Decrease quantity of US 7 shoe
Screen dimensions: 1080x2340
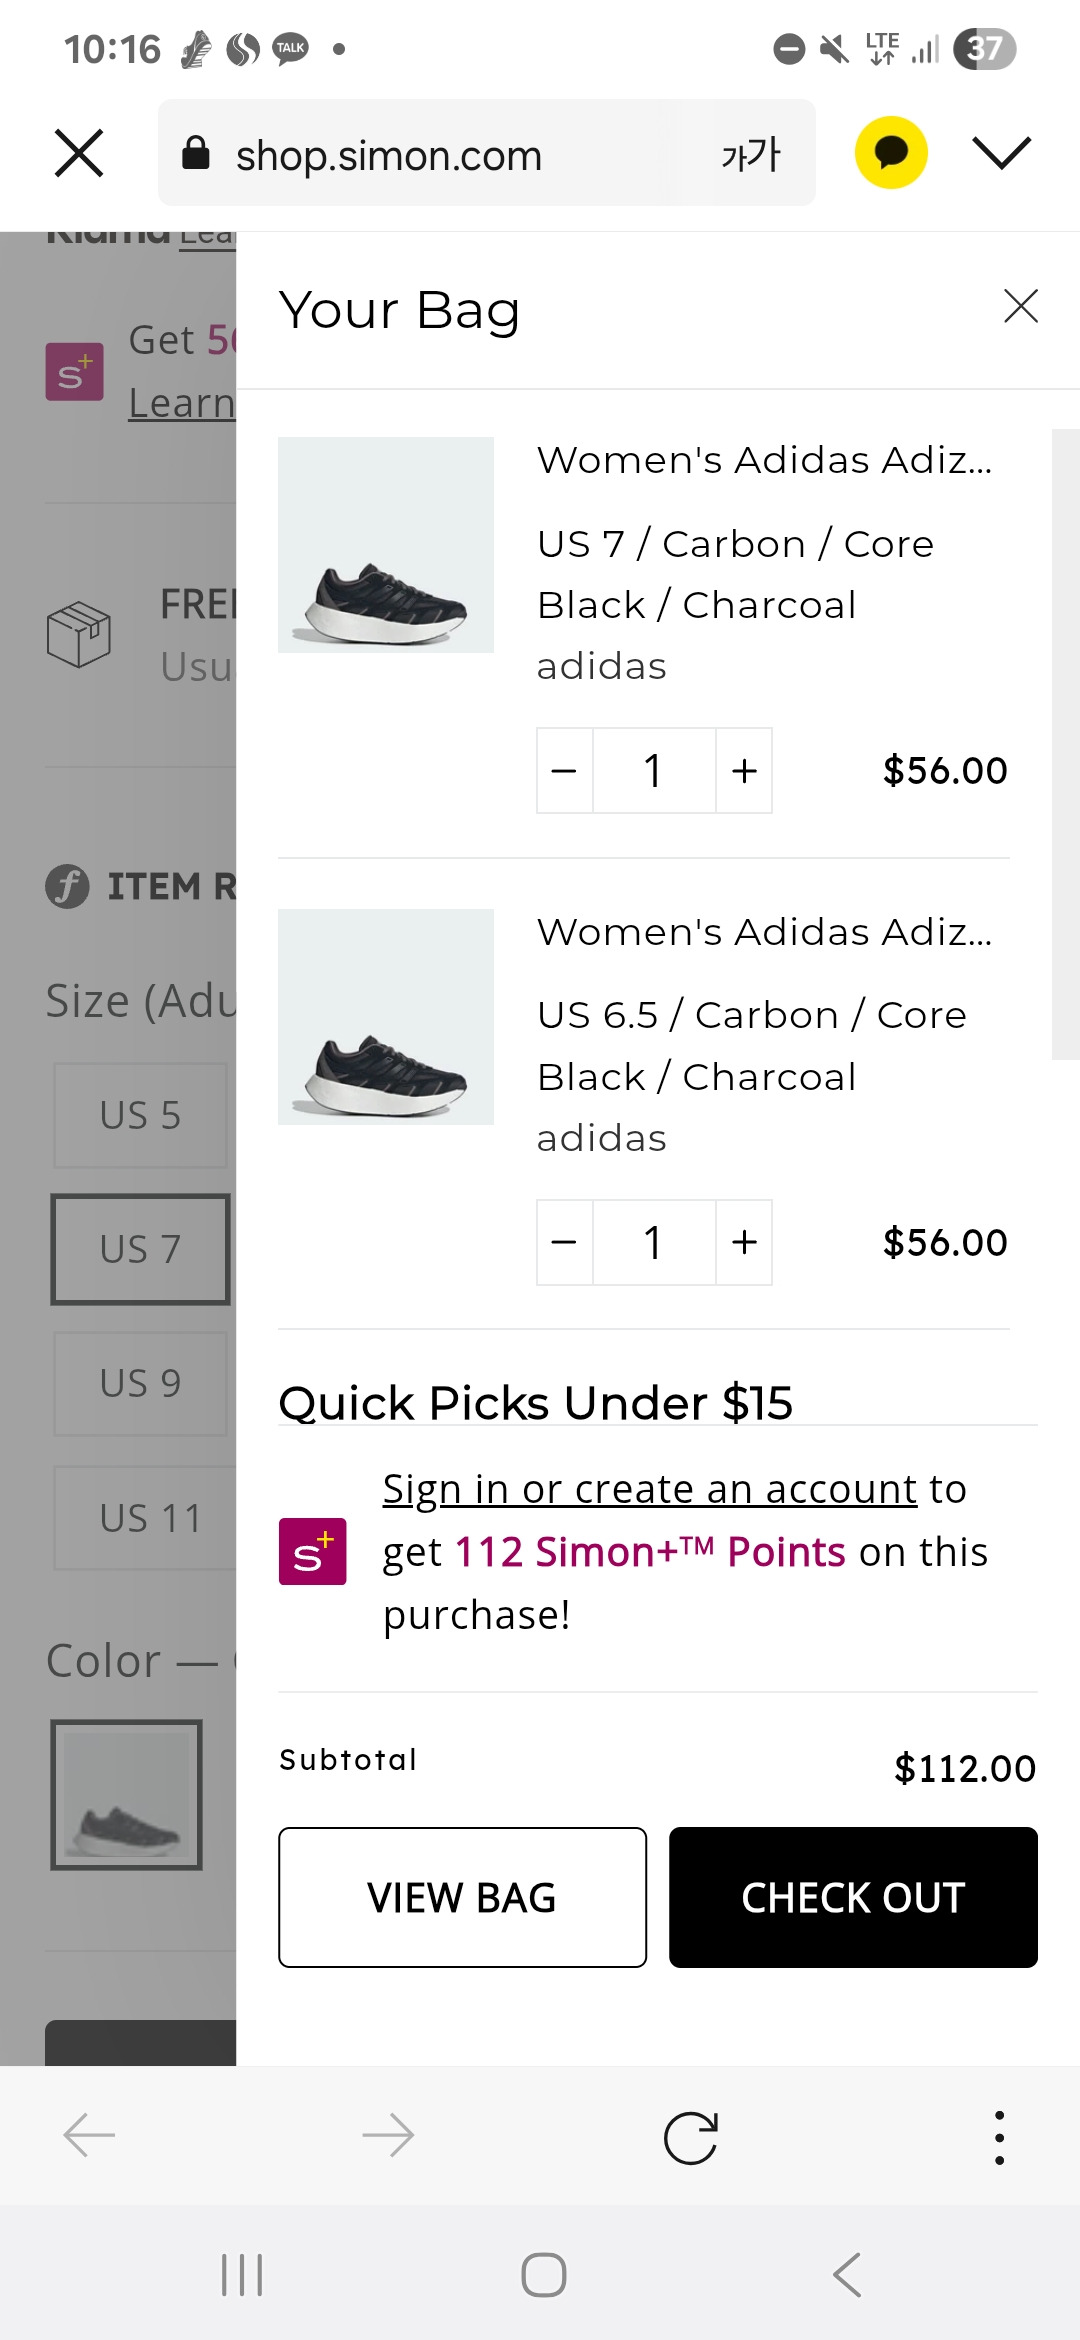pos(565,771)
